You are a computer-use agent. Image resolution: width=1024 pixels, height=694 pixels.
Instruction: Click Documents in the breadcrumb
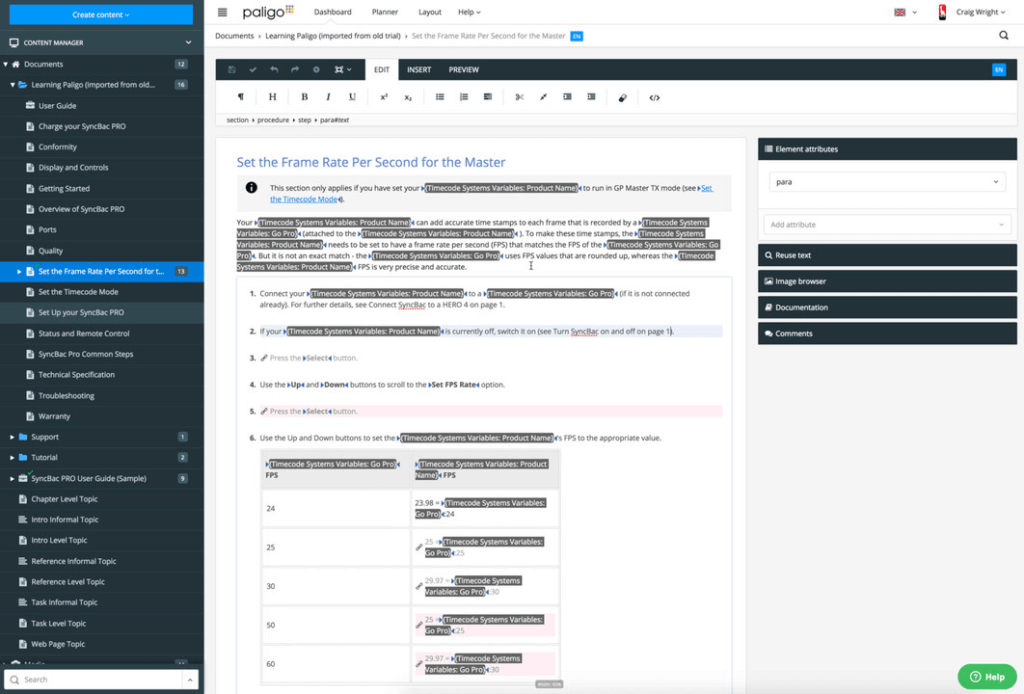(x=234, y=36)
